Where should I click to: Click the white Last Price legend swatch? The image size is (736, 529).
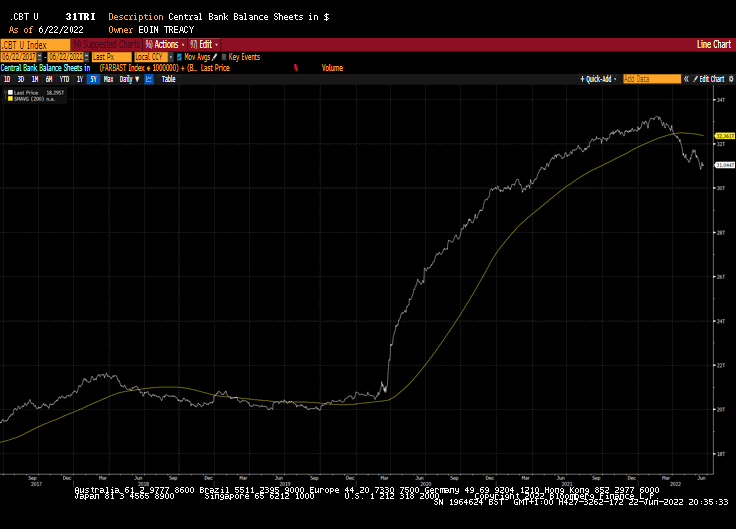click(x=10, y=92)
